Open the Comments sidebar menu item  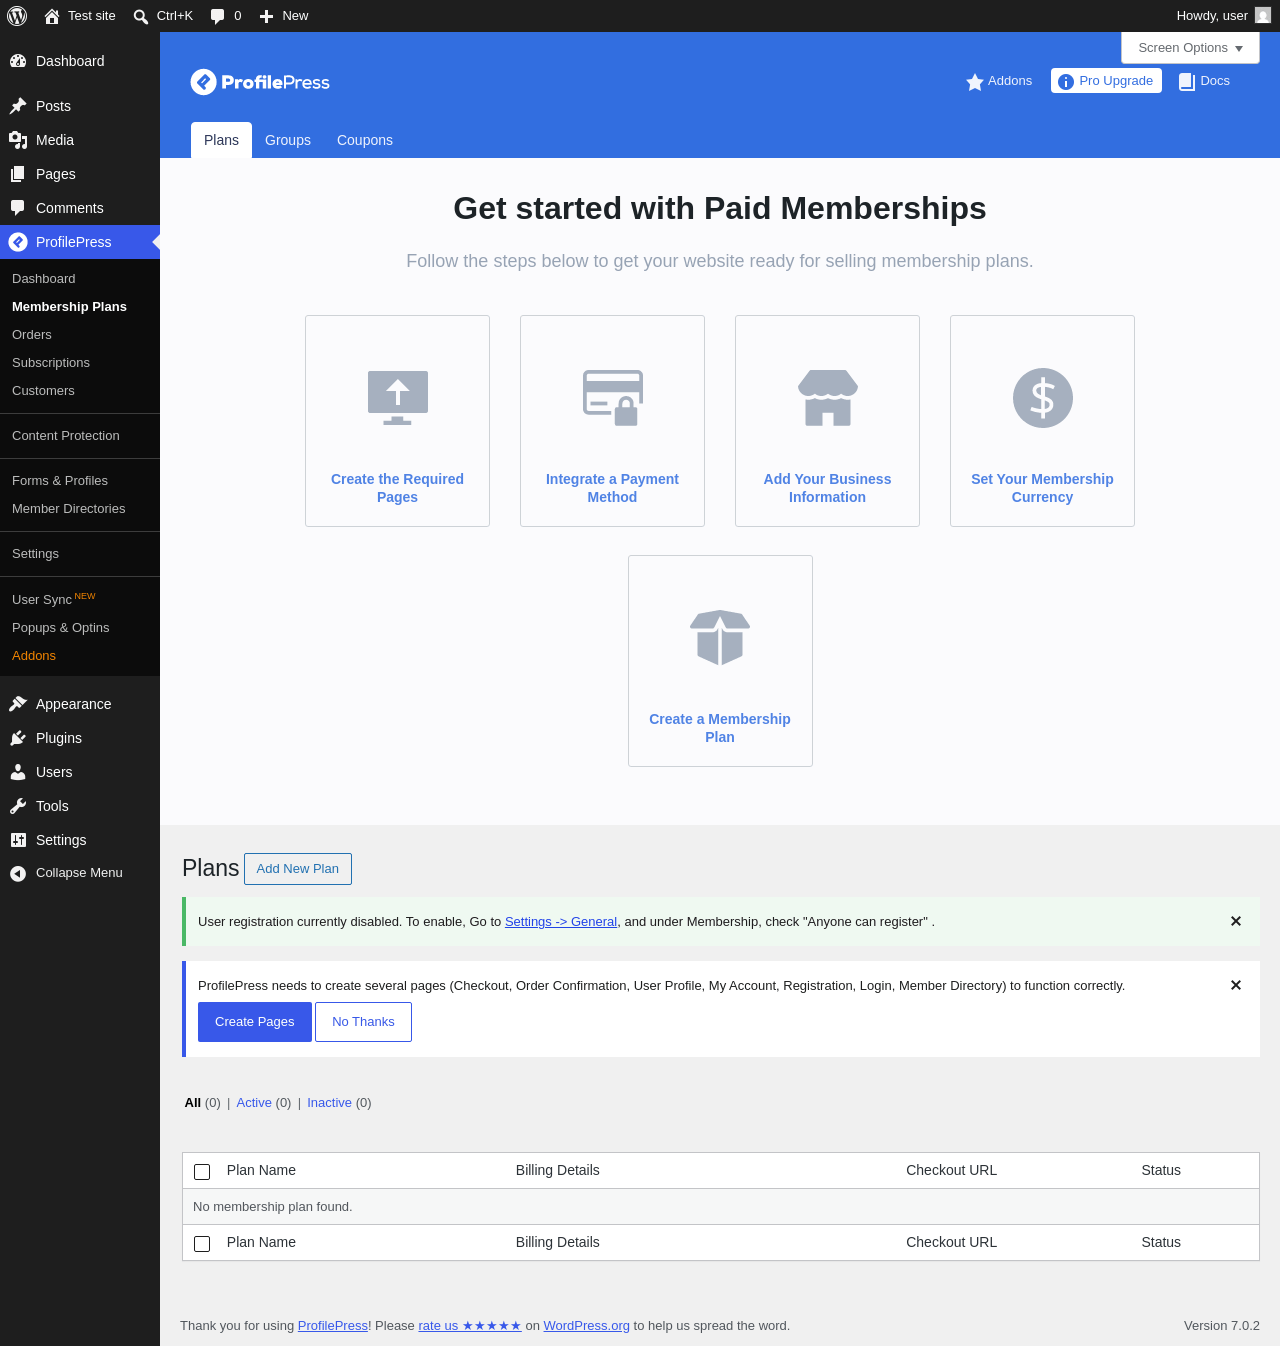point(80,208)
